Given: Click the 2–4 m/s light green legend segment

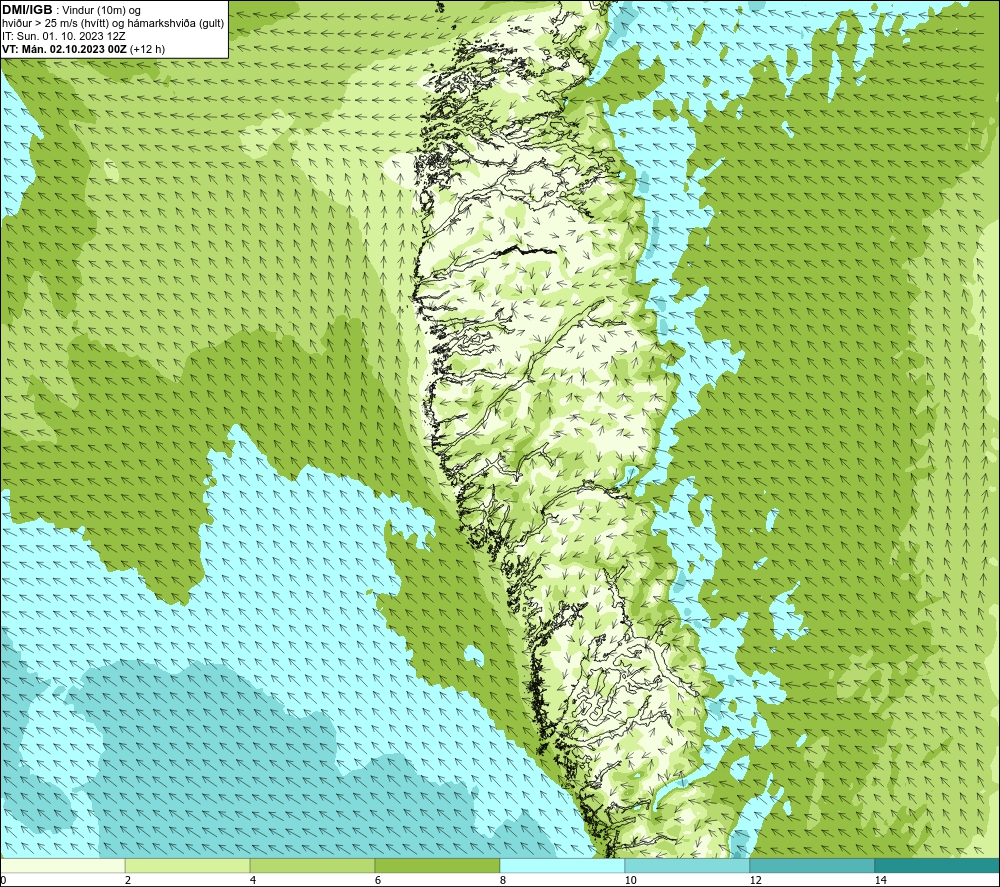Looking at the screenshot, I should 188,865.
